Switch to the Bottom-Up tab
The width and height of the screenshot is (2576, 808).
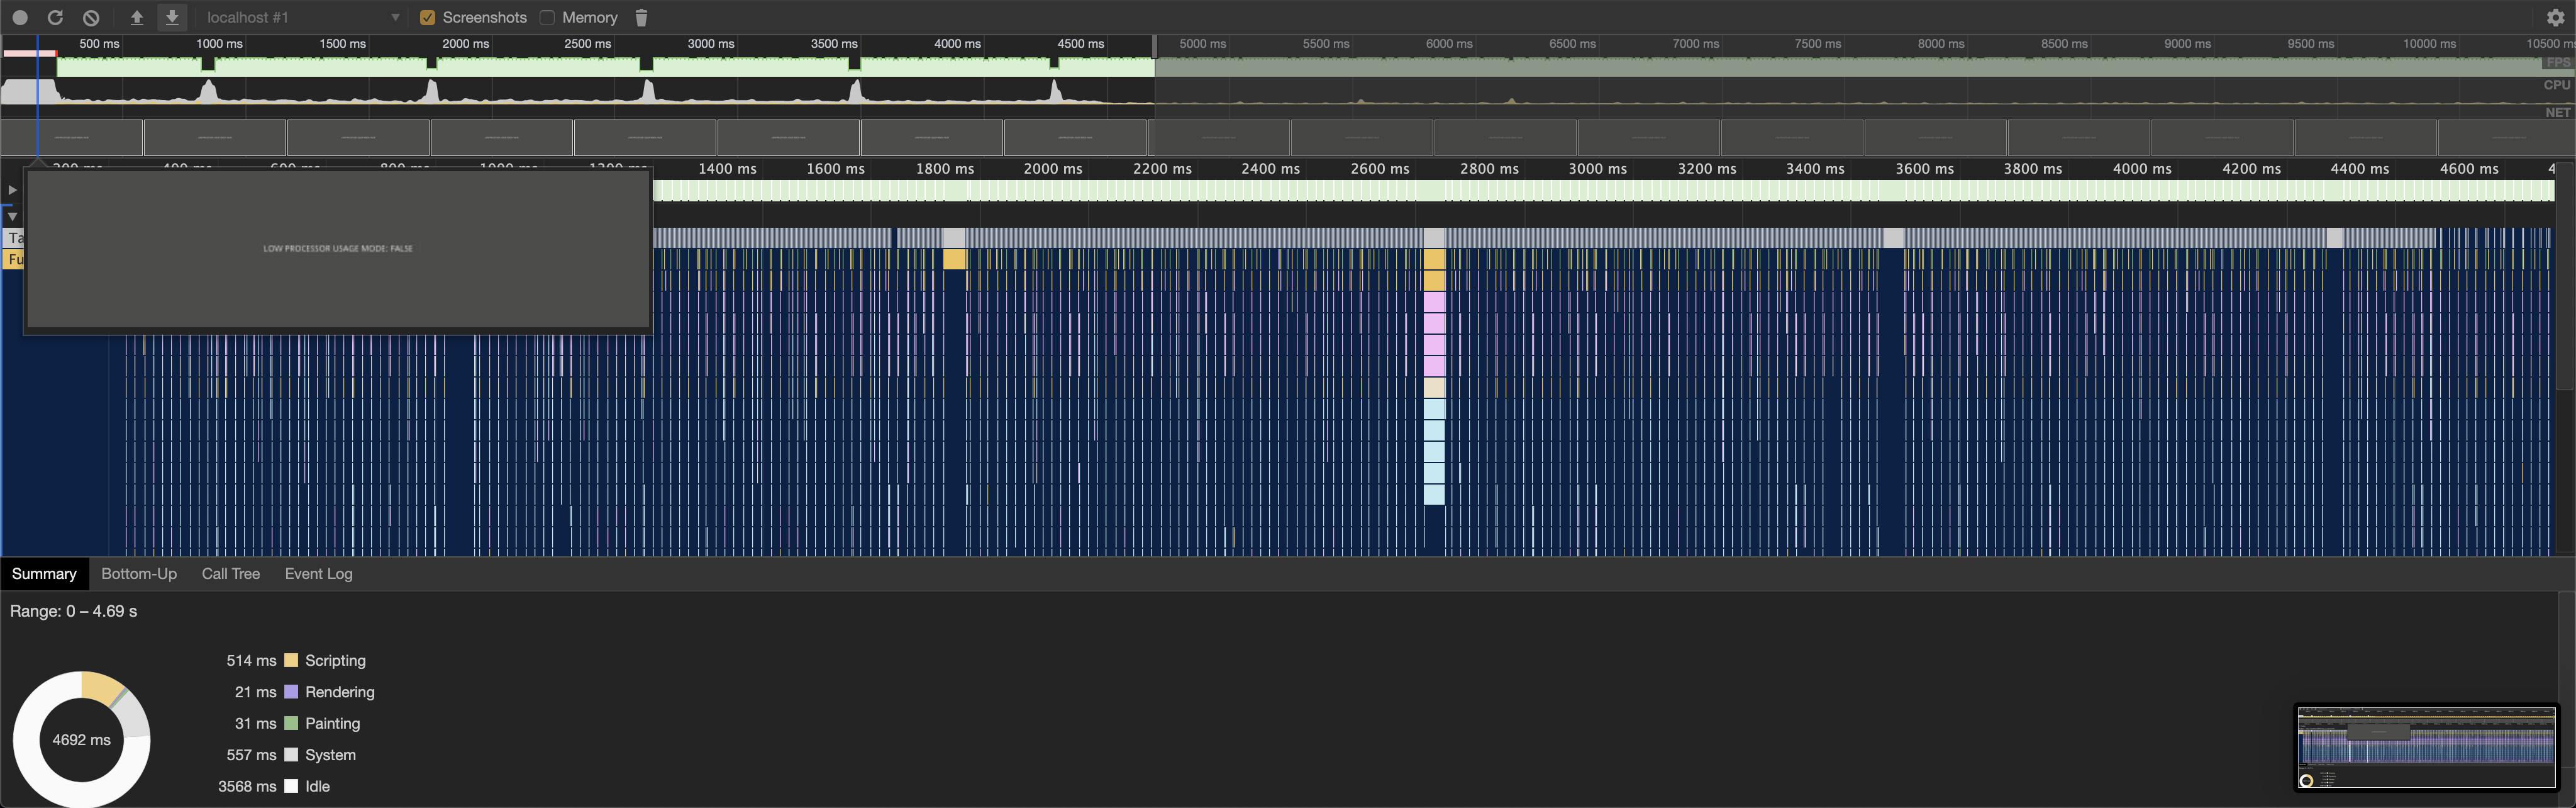[139, 573]
